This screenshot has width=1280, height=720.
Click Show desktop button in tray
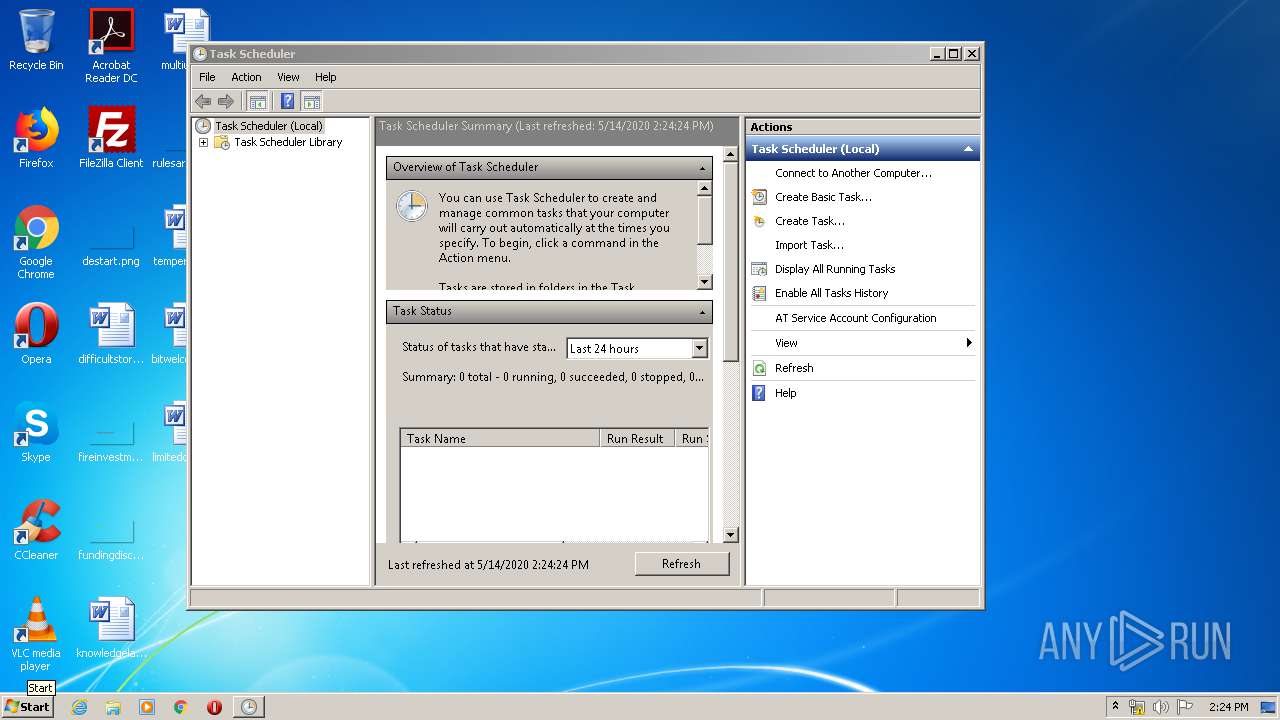(x=1270, y=707)
